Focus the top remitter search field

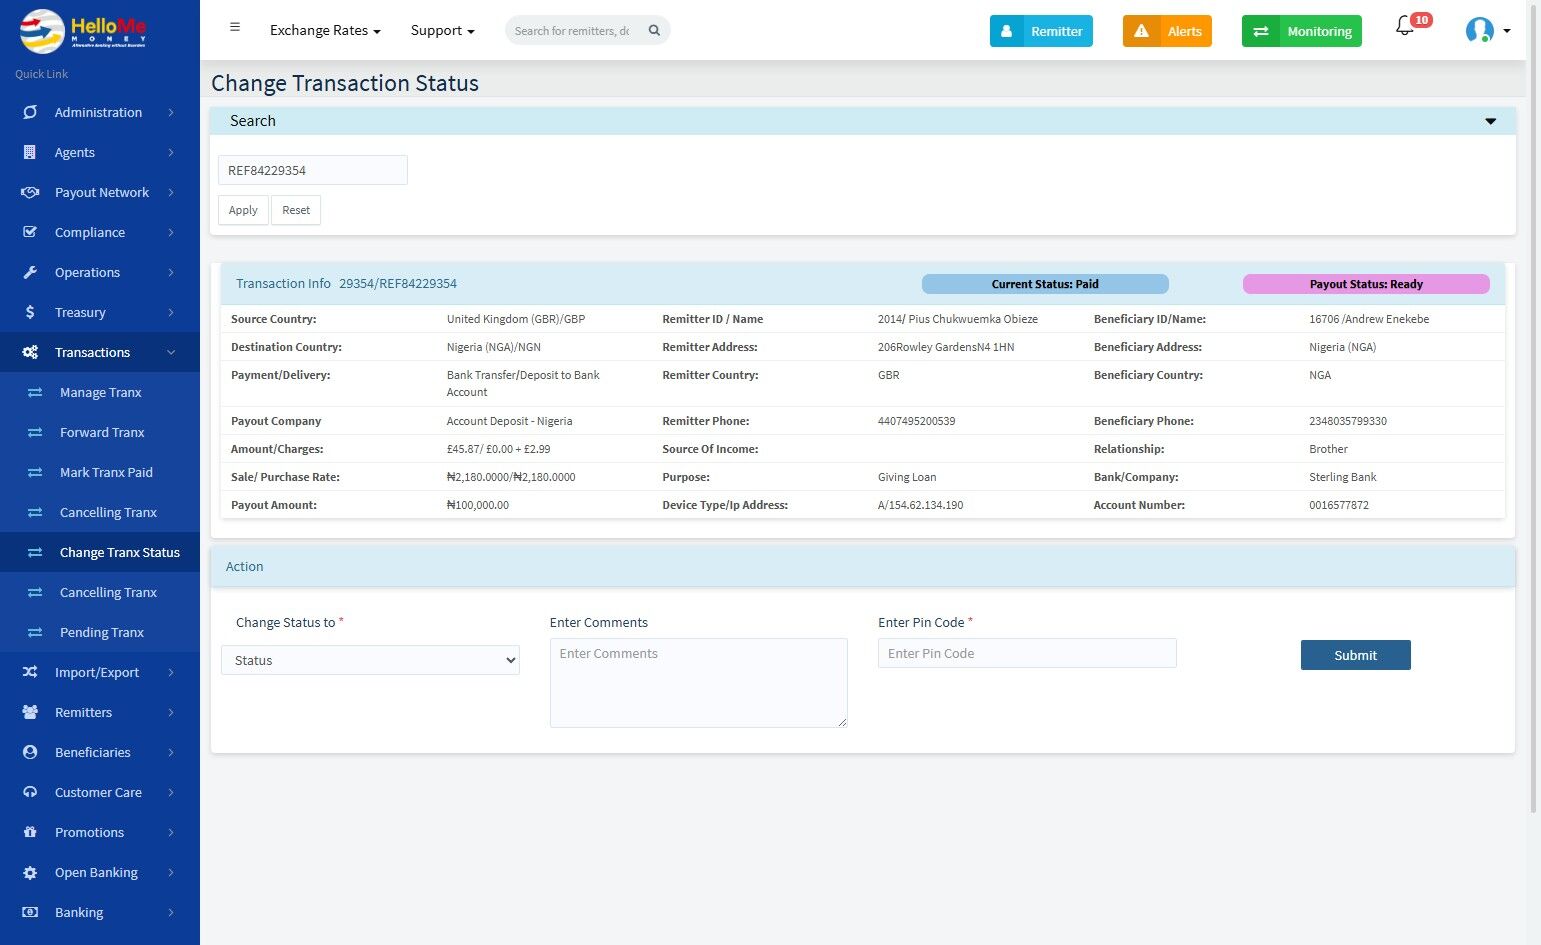[x=573, y=30]
